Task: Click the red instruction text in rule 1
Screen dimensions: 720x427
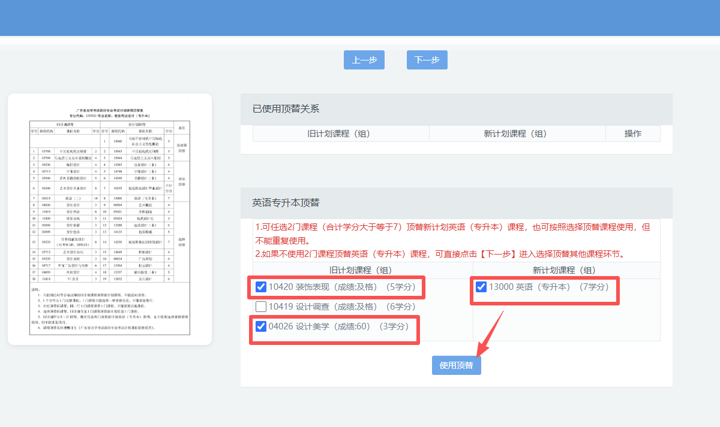Action: [x=450, y=227]
